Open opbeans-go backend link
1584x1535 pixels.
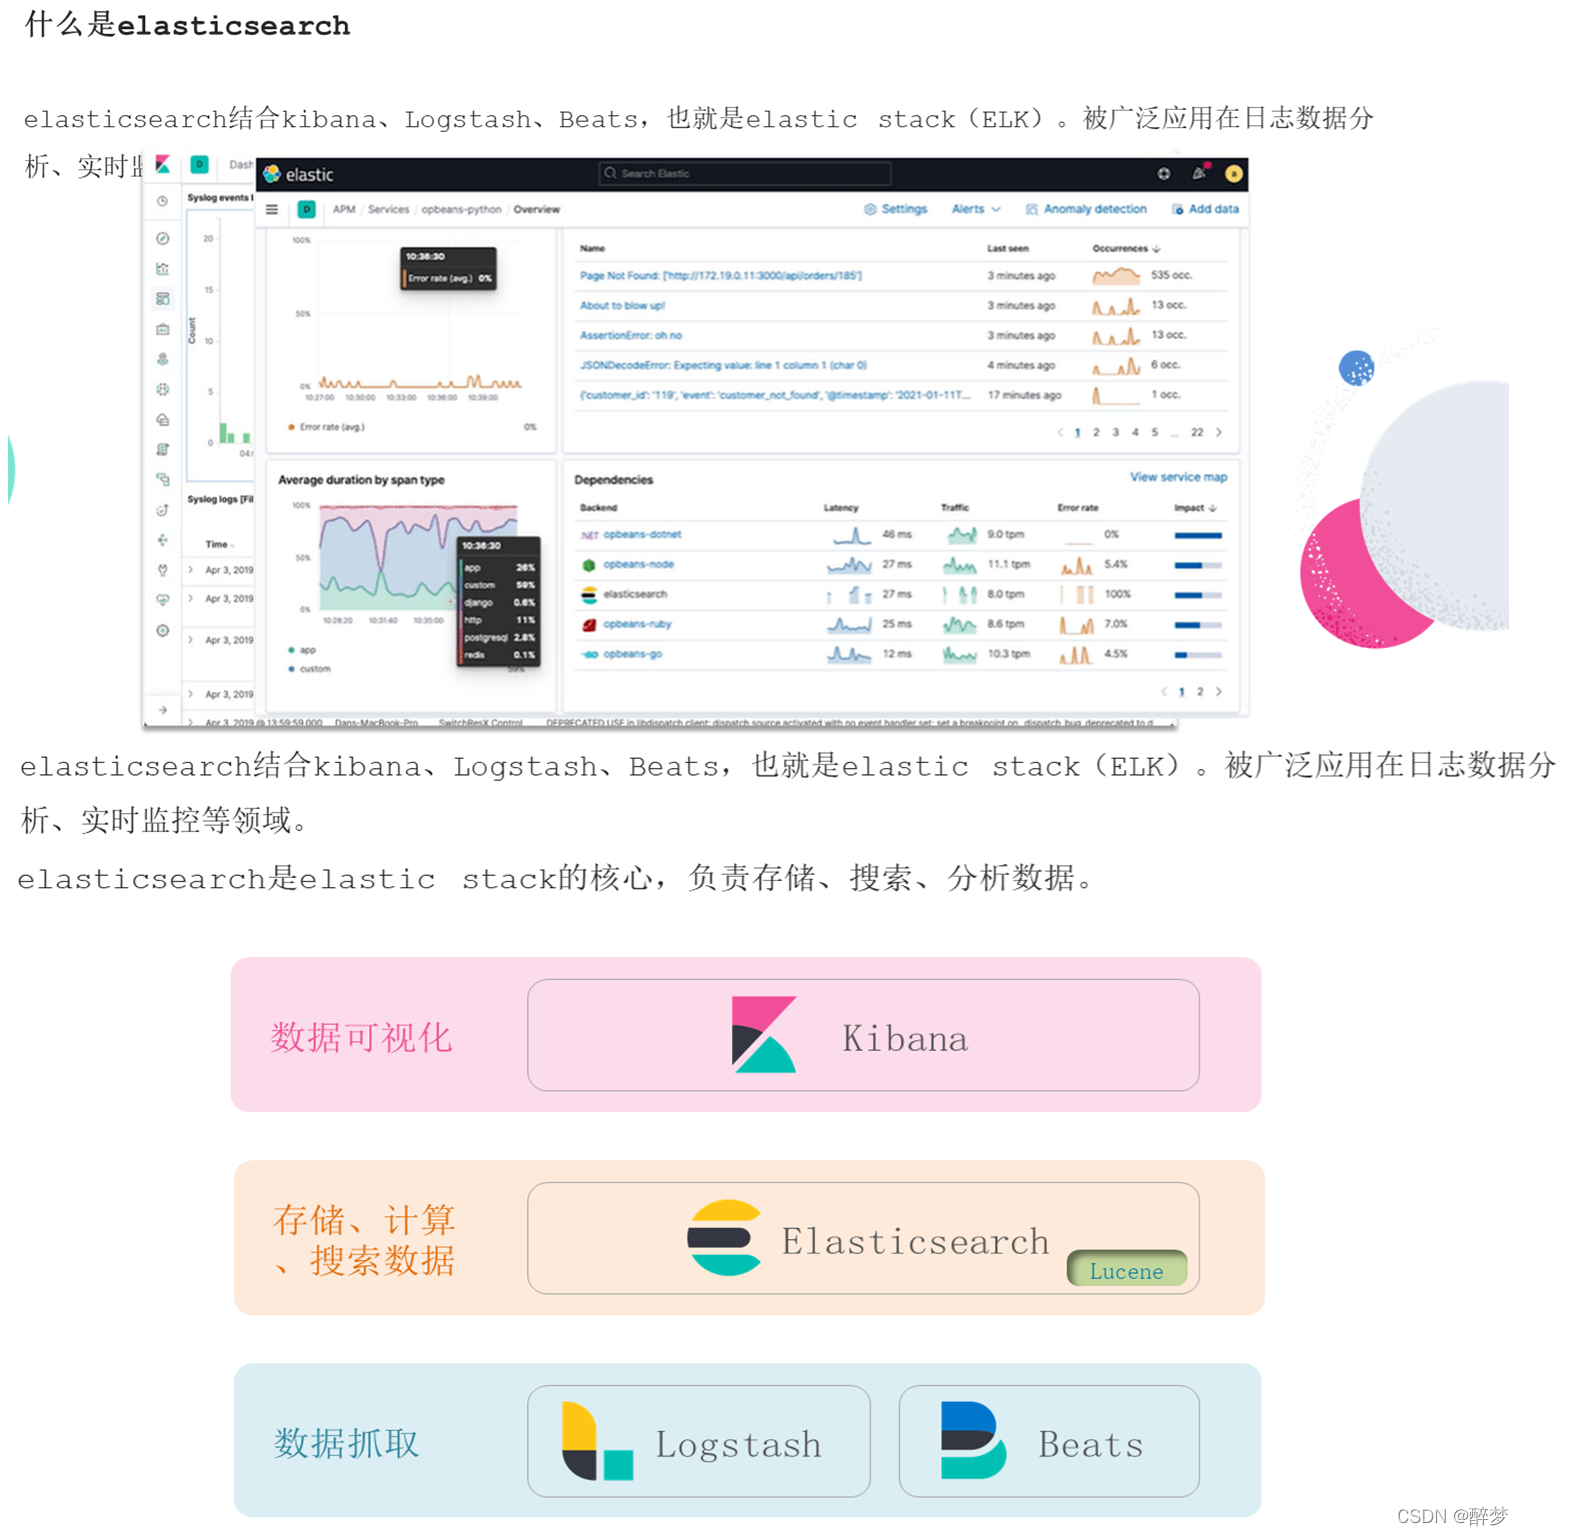tap(632, 655)
